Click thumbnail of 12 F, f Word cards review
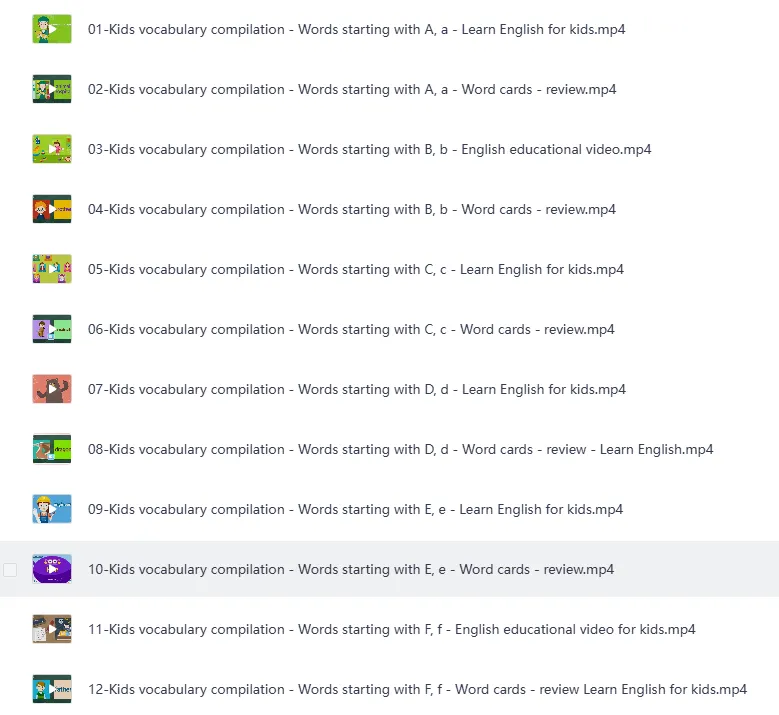 (x=52, y=689)
